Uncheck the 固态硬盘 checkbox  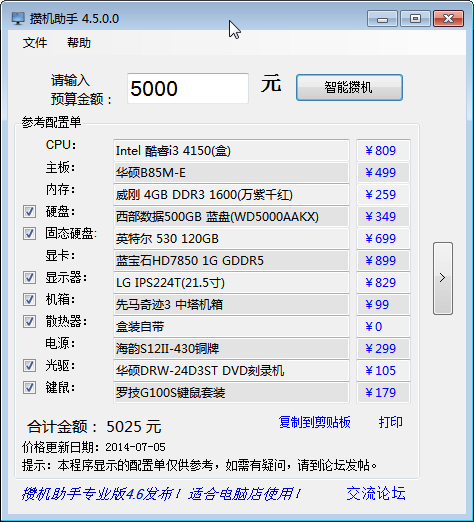point(29,233)
